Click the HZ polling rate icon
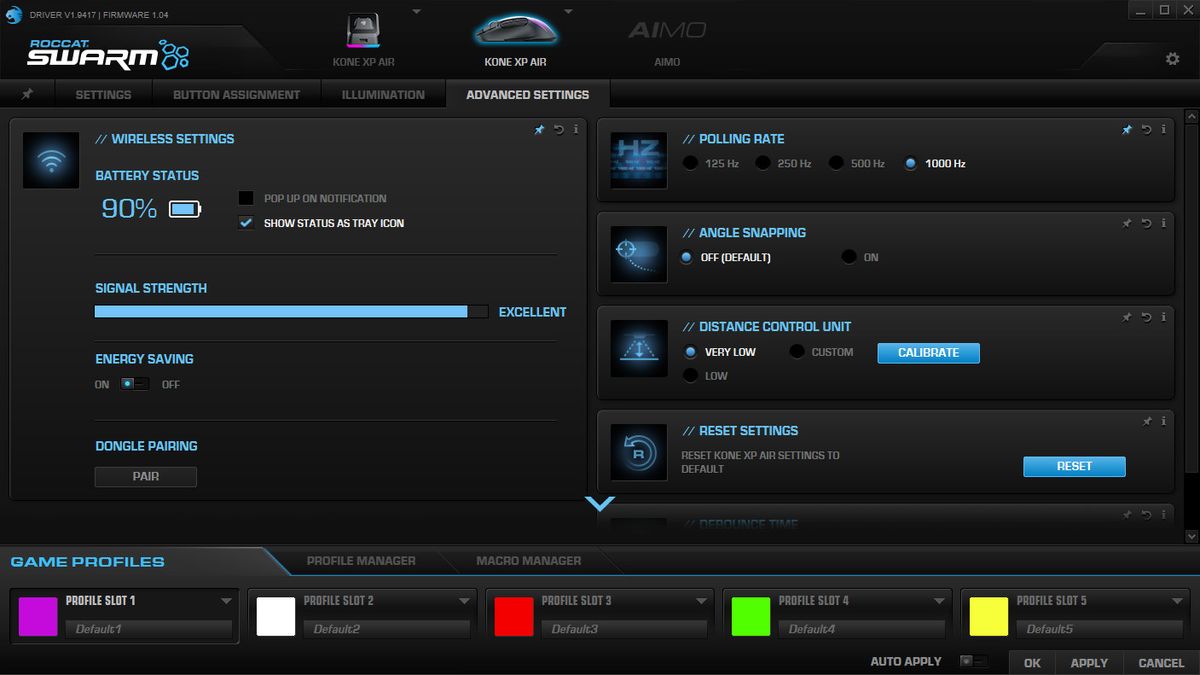Screen dimensions: 1200x675 [x=639, y=160]
